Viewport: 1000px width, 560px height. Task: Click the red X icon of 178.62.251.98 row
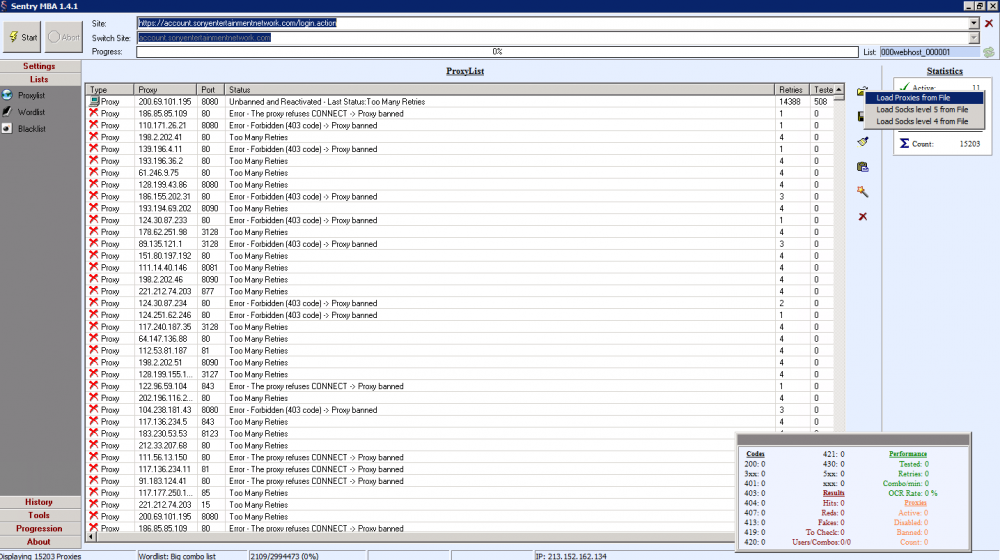94,232
